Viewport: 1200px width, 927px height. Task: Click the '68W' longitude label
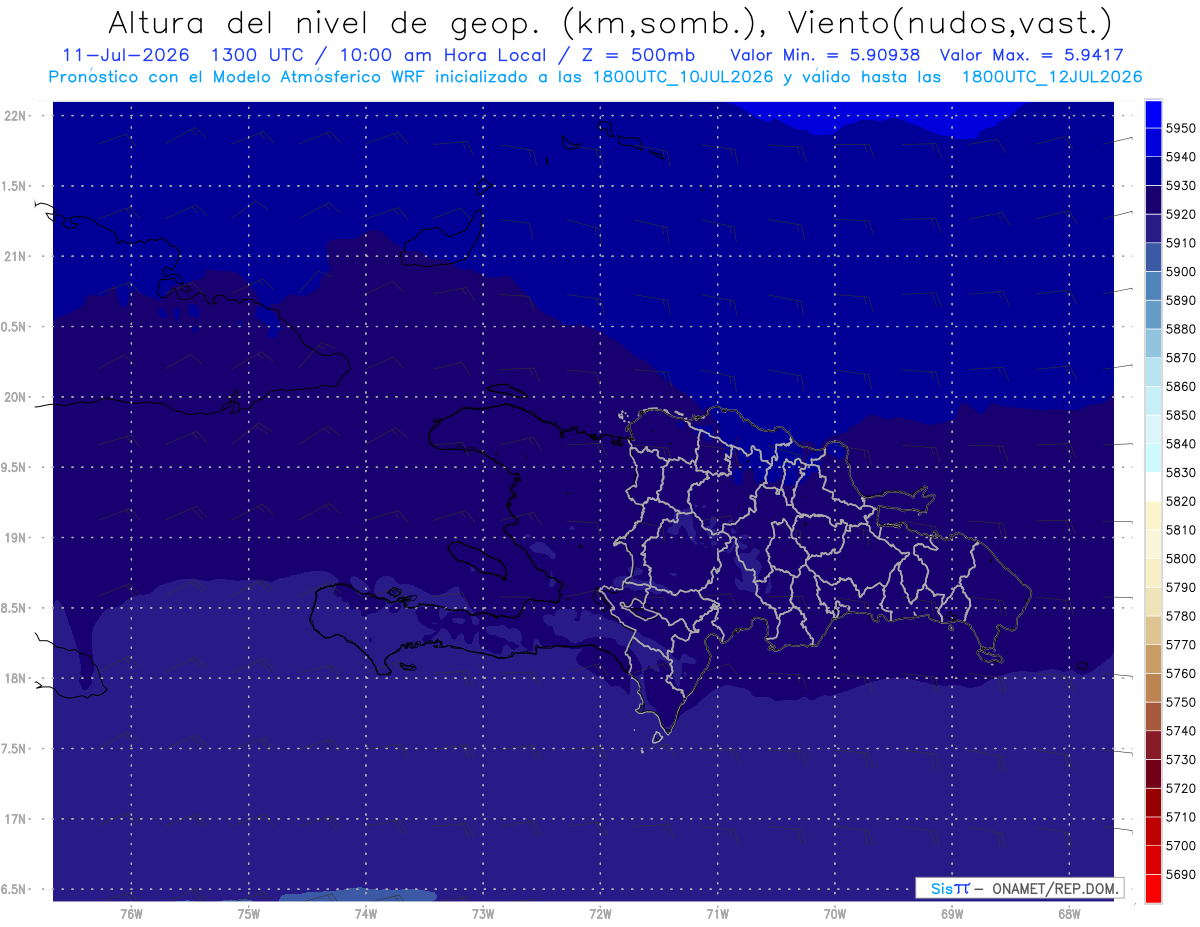click(1069, 914)
